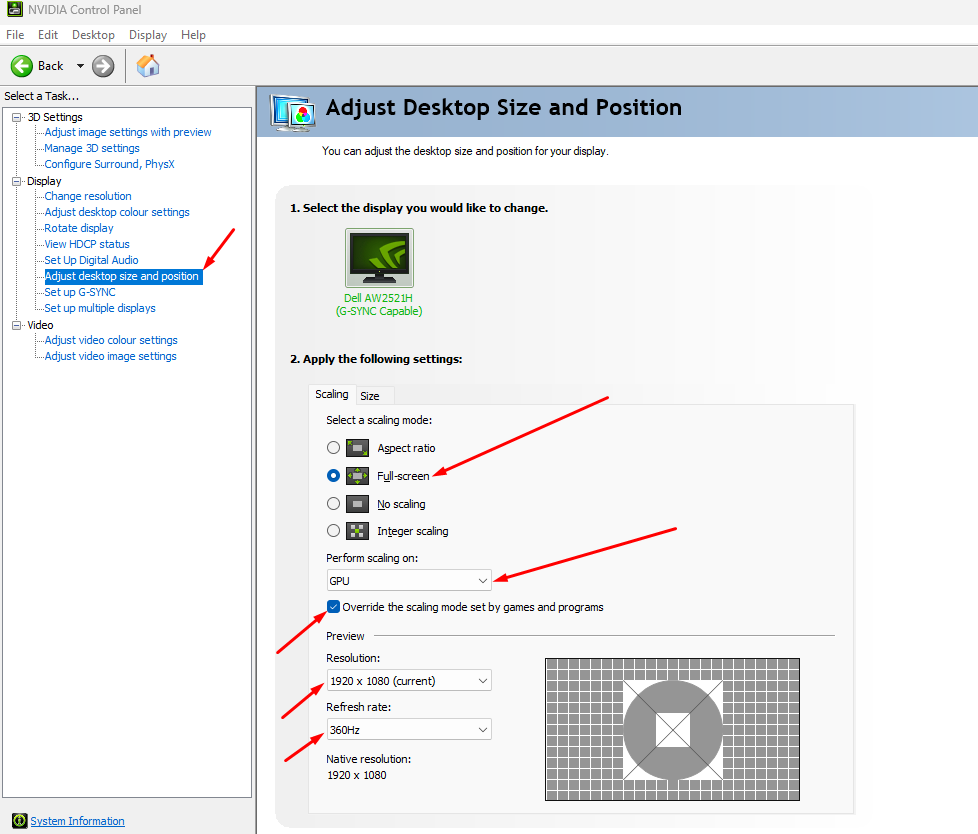978x834 pixels.
Task: Click the scaling preview test pattern
Action: (x=672, y=729)
